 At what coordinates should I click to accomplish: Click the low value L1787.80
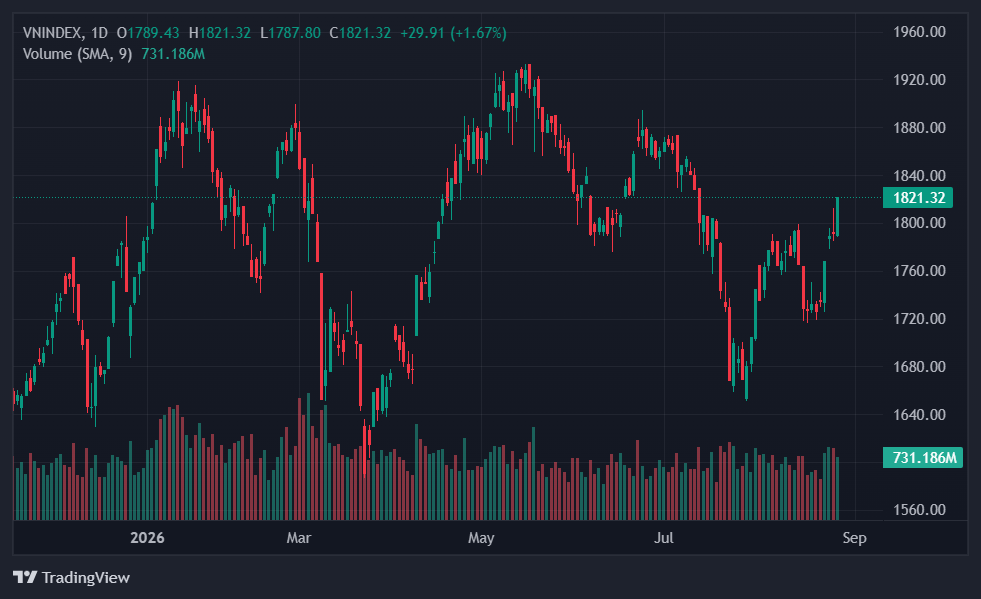coord(290,33)
